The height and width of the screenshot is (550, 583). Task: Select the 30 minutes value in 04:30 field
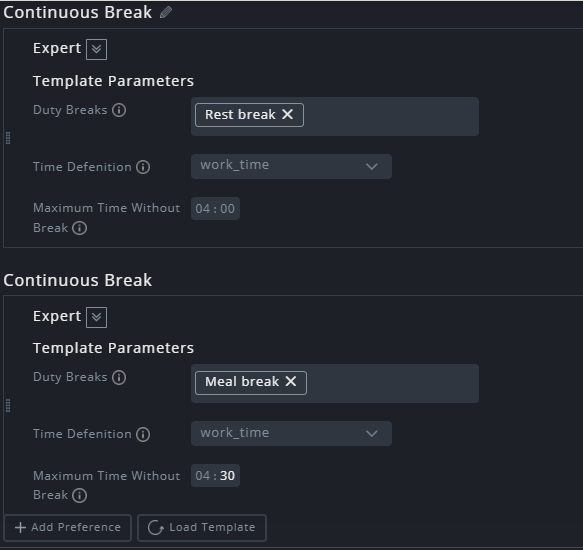click(228, 476)
